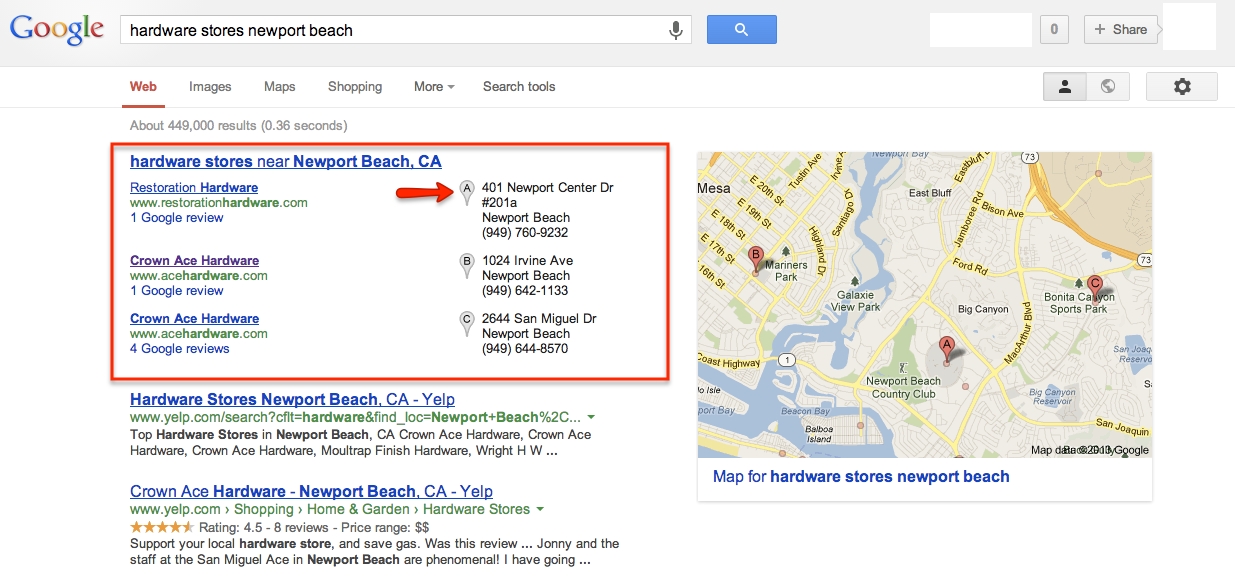Screen dimensions: 1235x574
Task: Click the gray marker C next to 2644 San Miguel Dr
Action: (466, 323)
